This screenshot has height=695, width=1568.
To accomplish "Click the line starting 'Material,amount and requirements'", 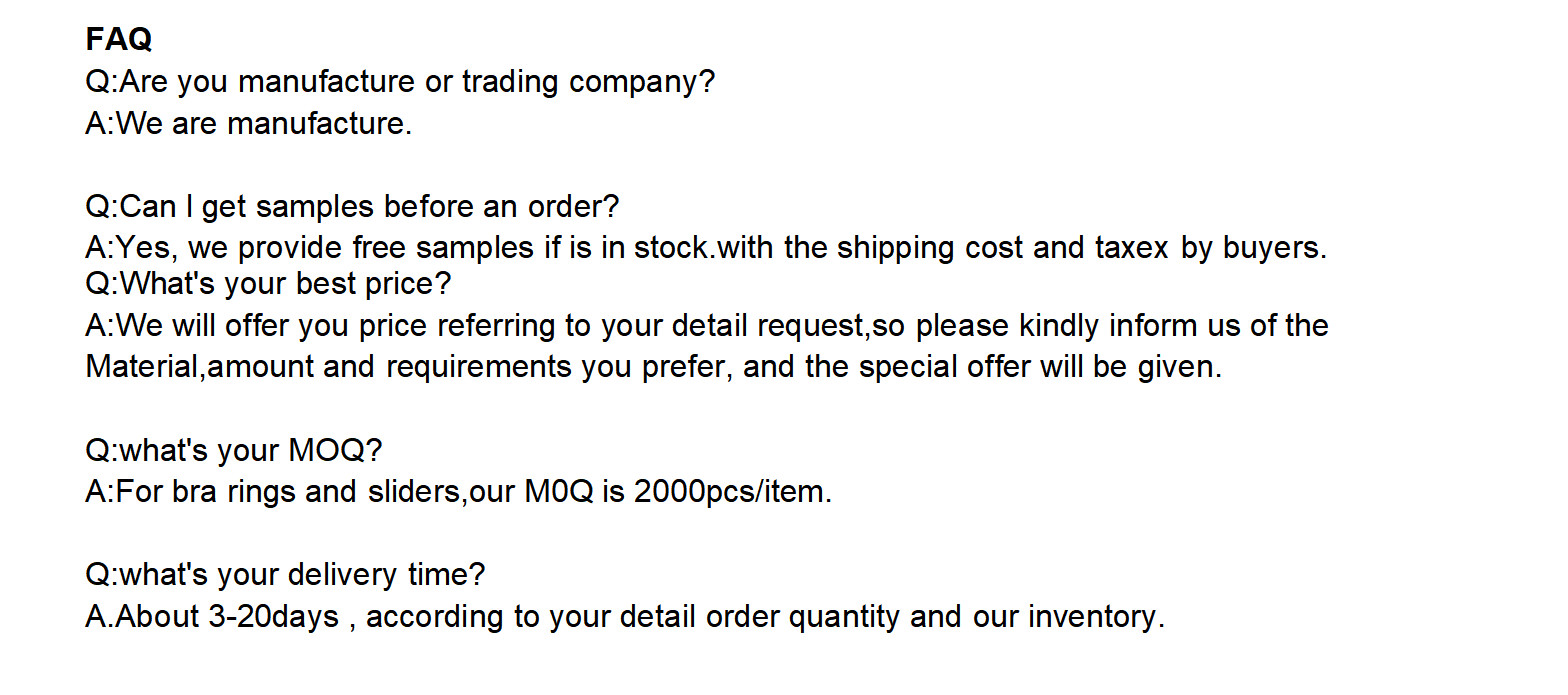I will tap(654, 367).
